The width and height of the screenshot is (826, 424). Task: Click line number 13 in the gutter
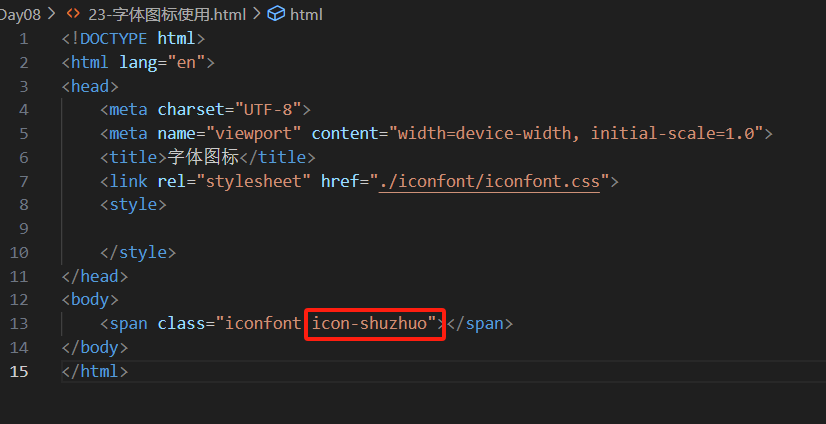[x=19, y=323]
